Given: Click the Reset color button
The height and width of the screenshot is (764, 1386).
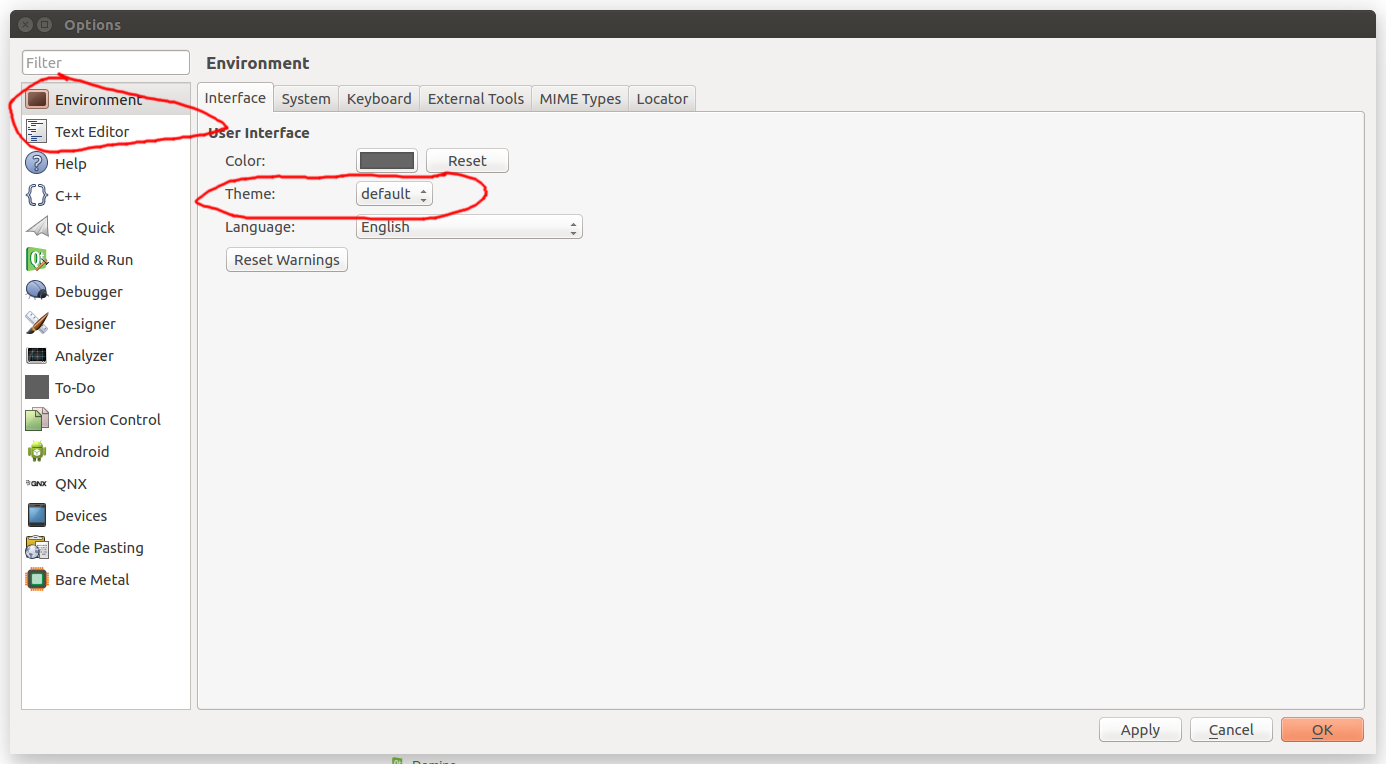Looking at the screenshot, I should pos(467,161).
